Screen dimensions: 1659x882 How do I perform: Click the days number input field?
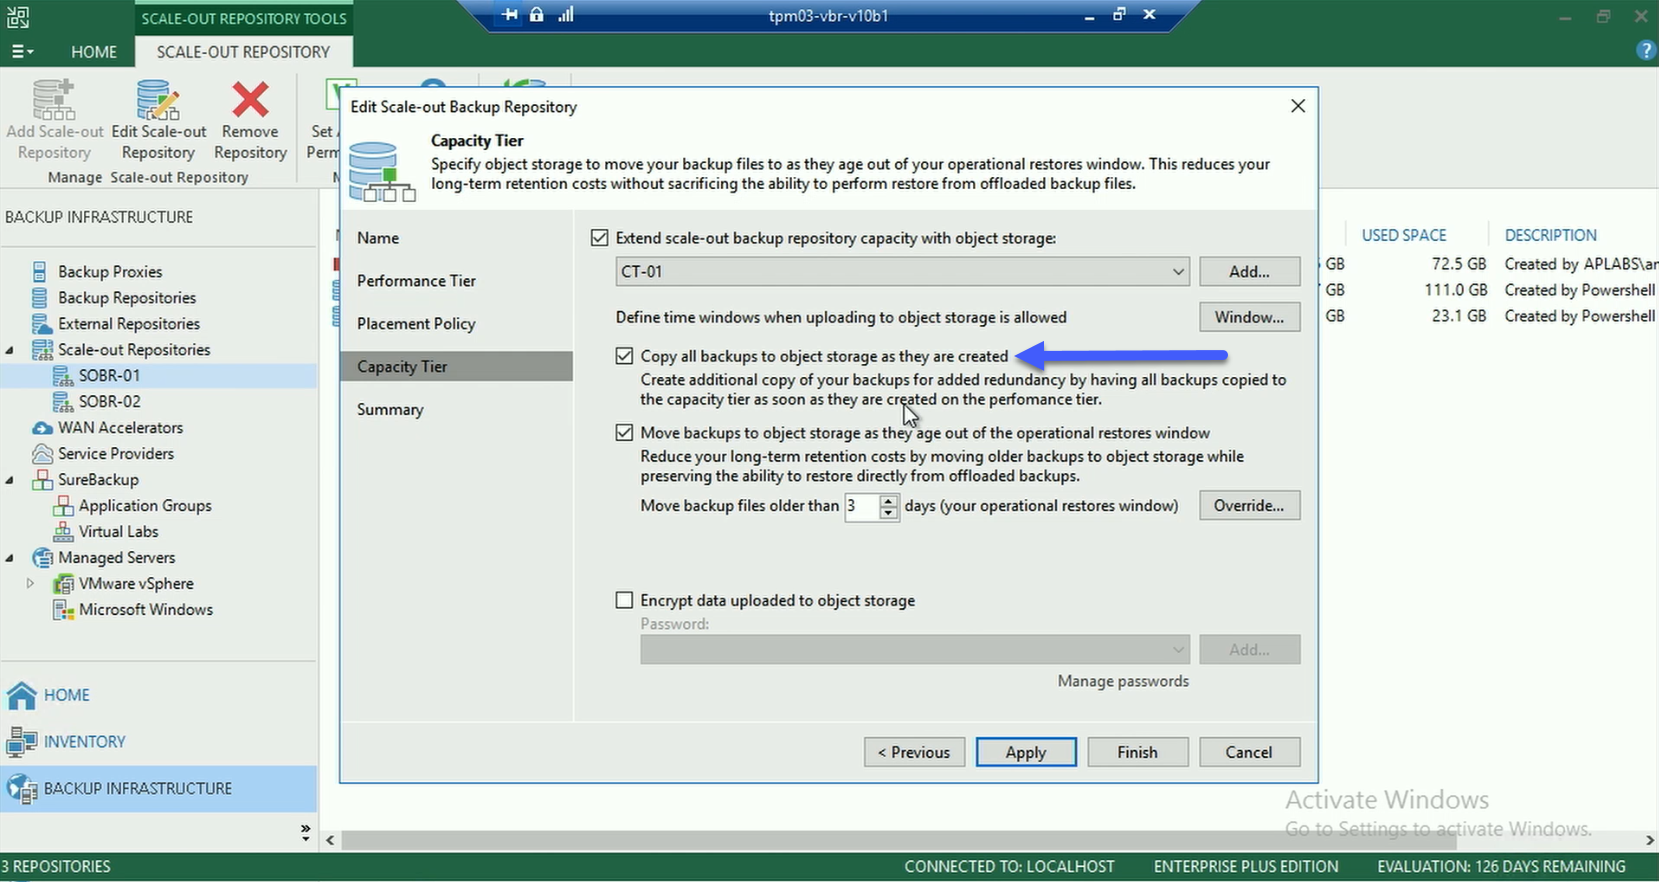click(861, 506)
